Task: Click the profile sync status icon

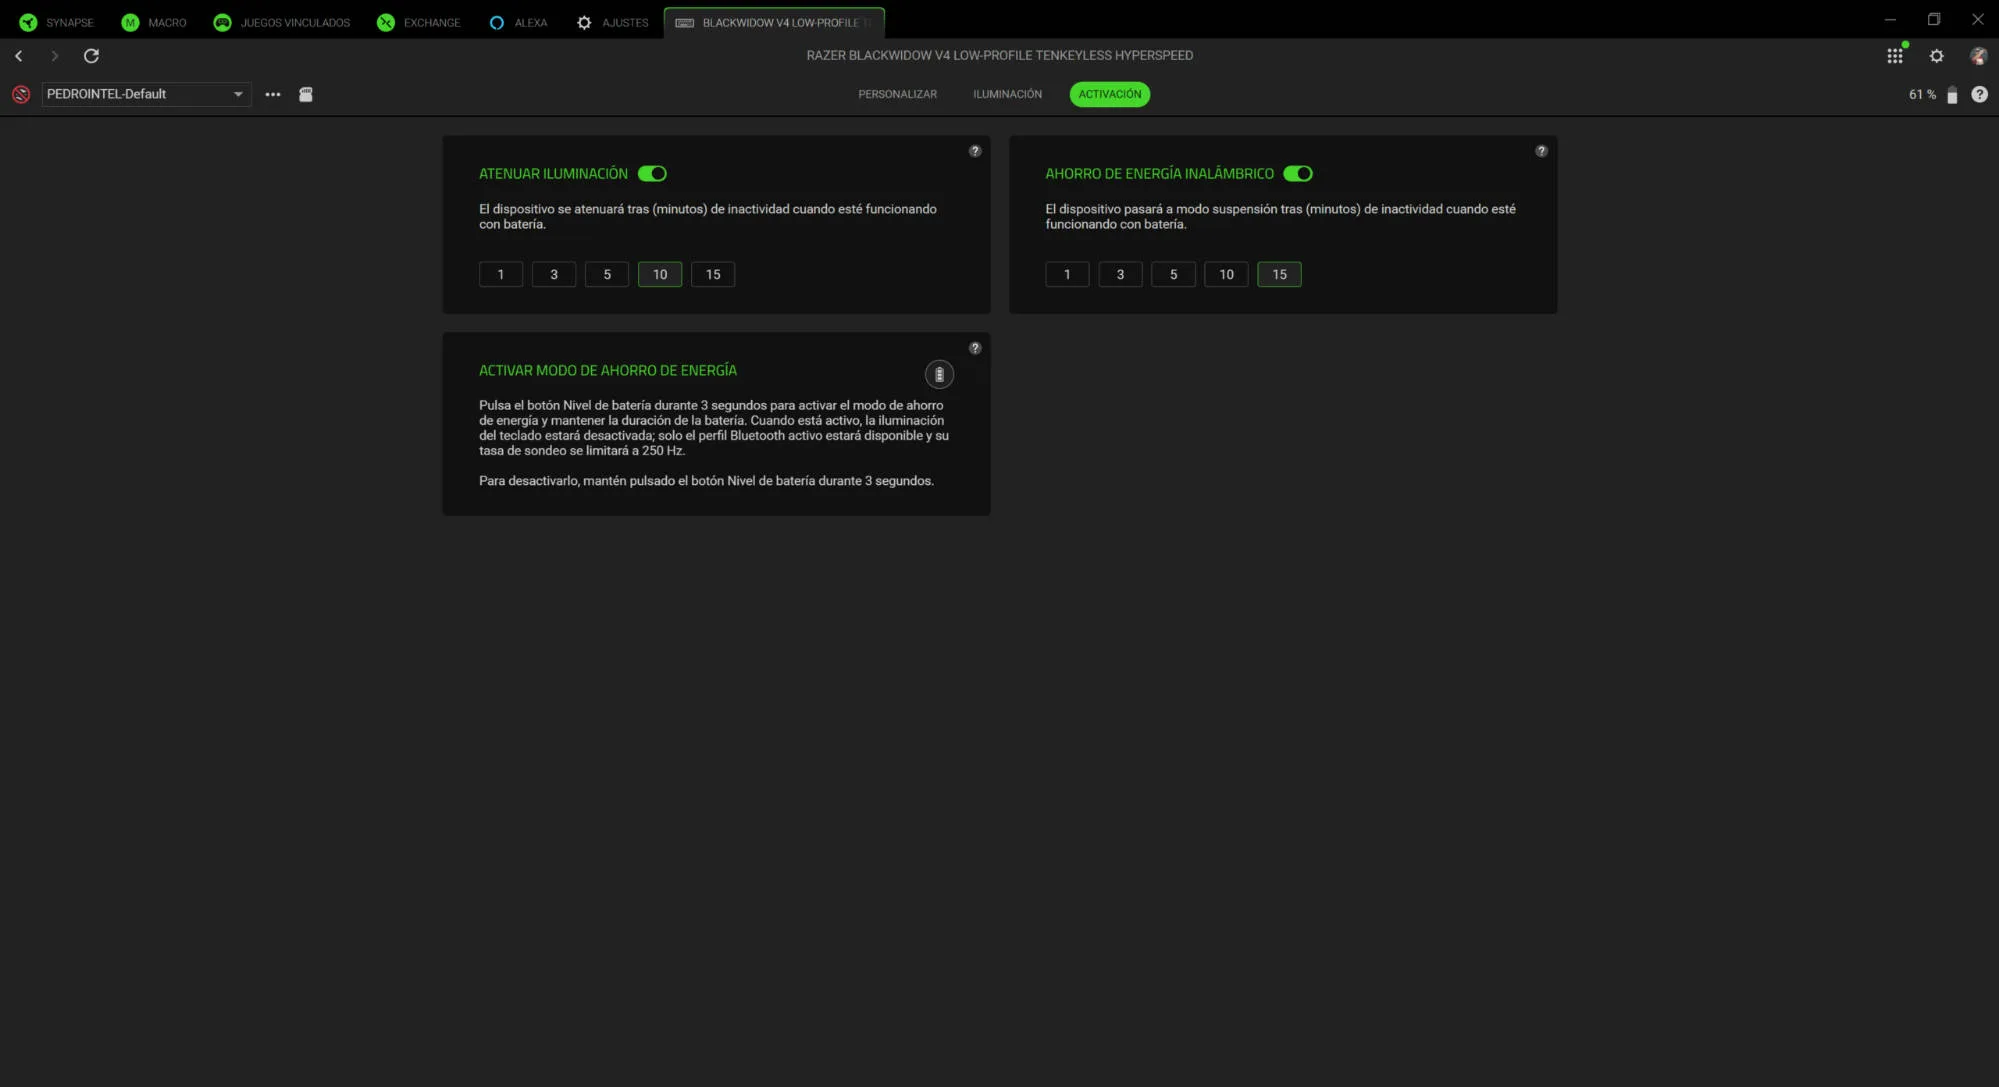Action: pos(21,94)
